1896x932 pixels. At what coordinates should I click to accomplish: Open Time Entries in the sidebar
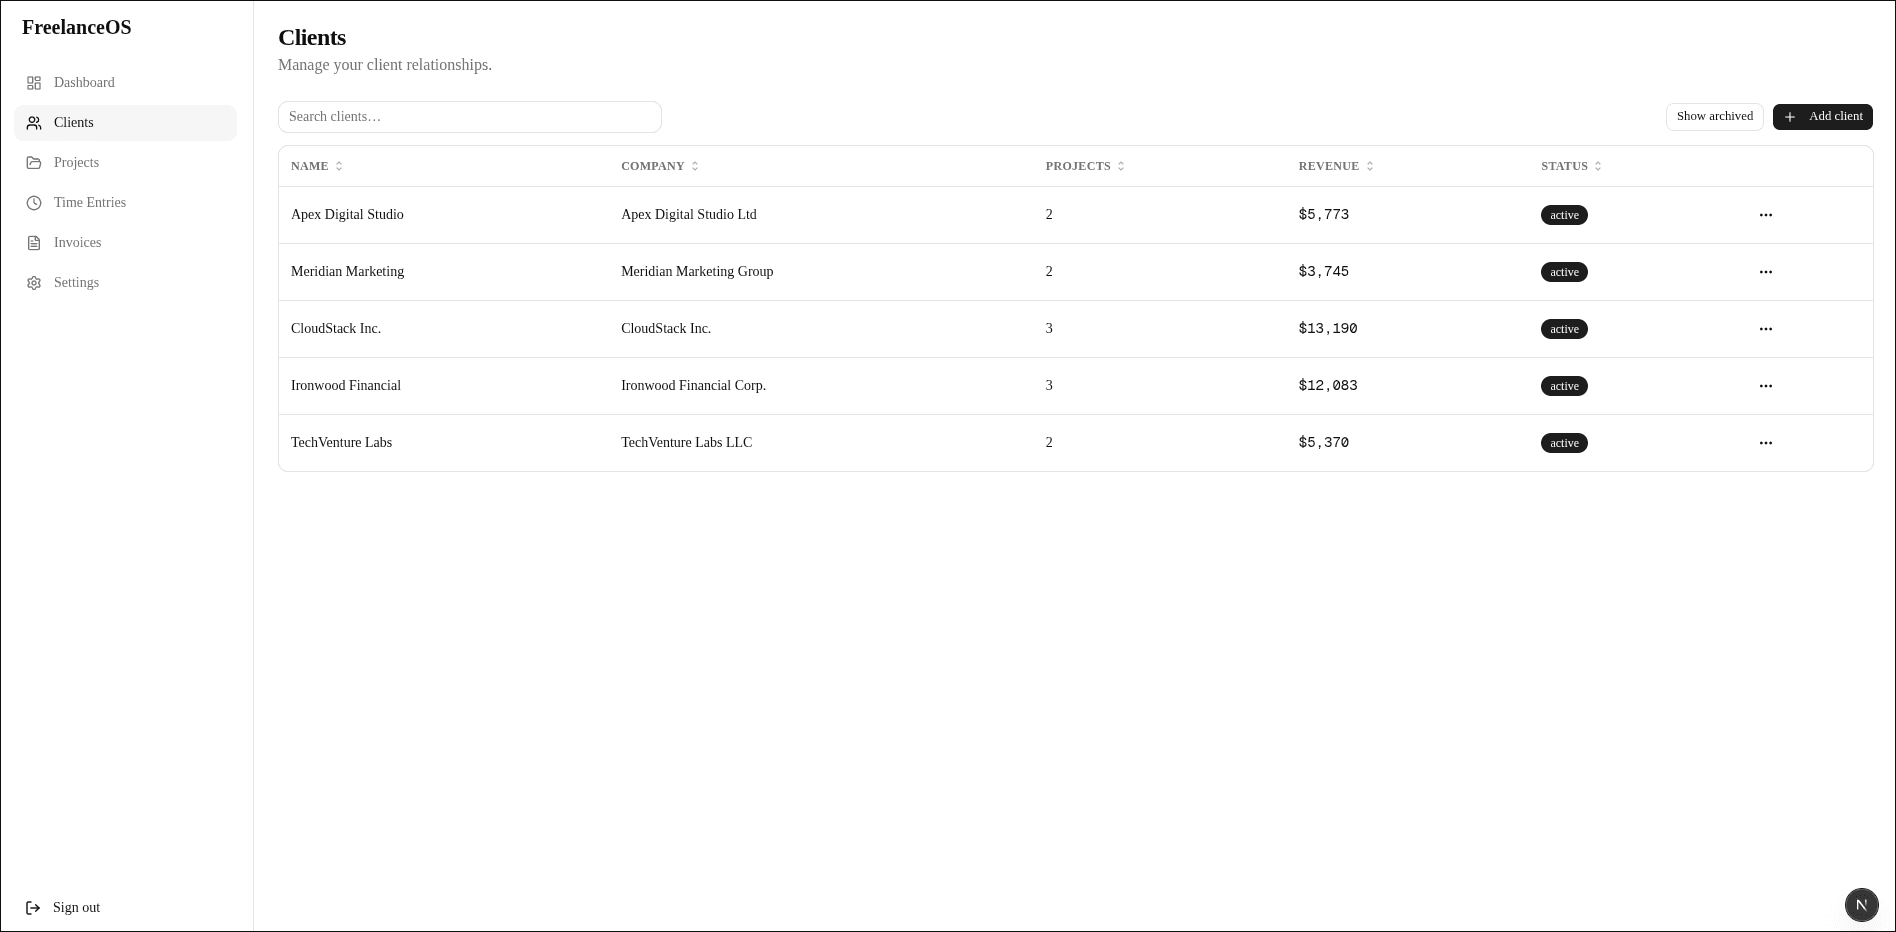point(125,203)
